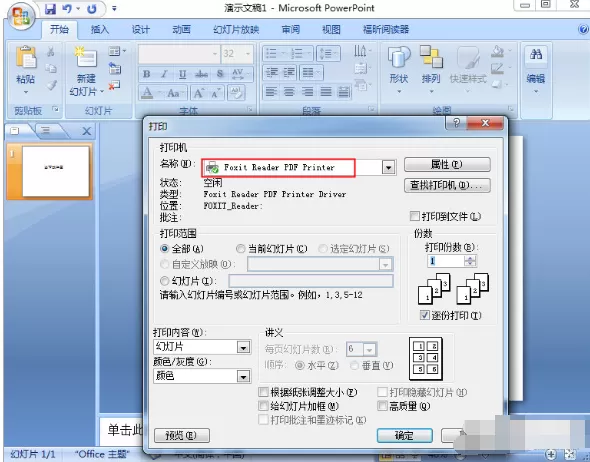Screen dimensions: 590x462
Task: Toggle italic formatting
Action: click(164, 74)
